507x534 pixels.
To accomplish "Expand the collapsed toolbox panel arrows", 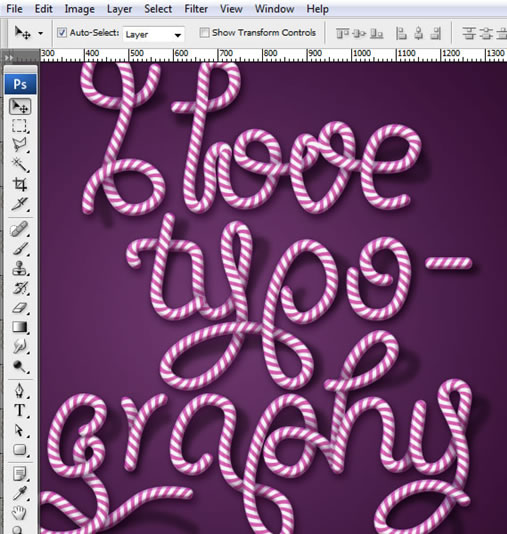I will point(9,58).
